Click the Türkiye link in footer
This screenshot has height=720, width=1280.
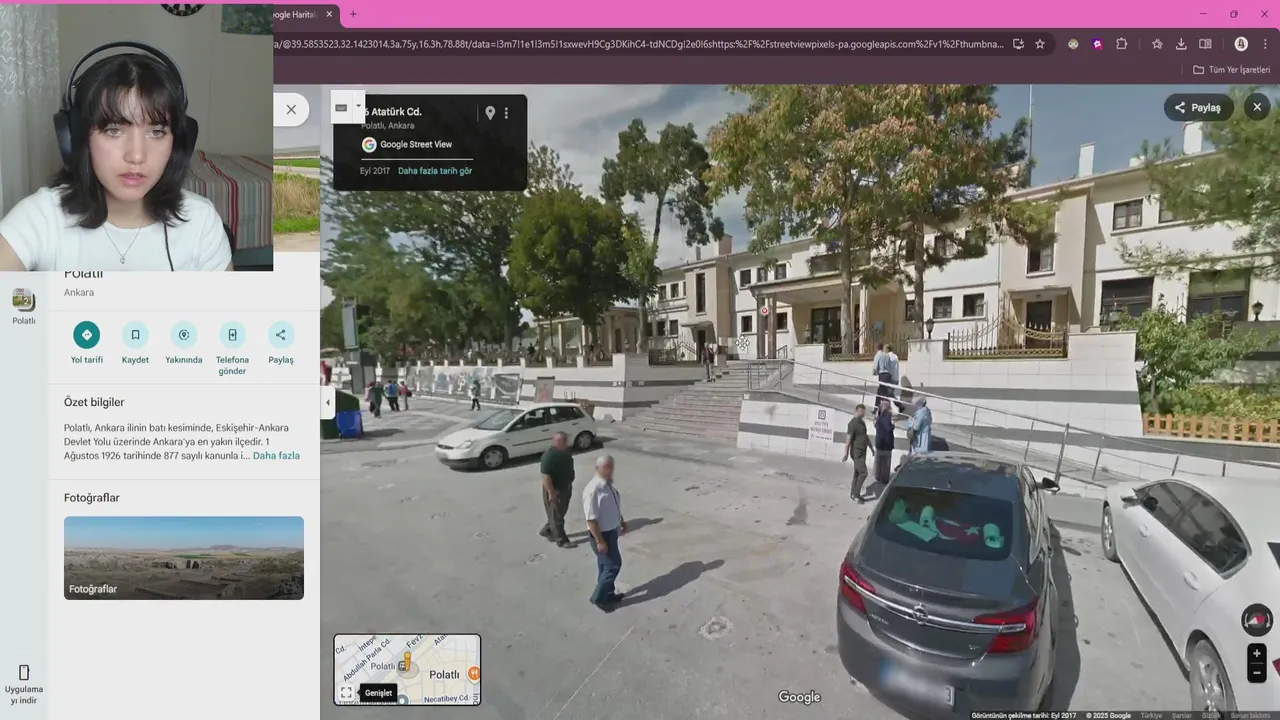click(x=1151, y=715)
